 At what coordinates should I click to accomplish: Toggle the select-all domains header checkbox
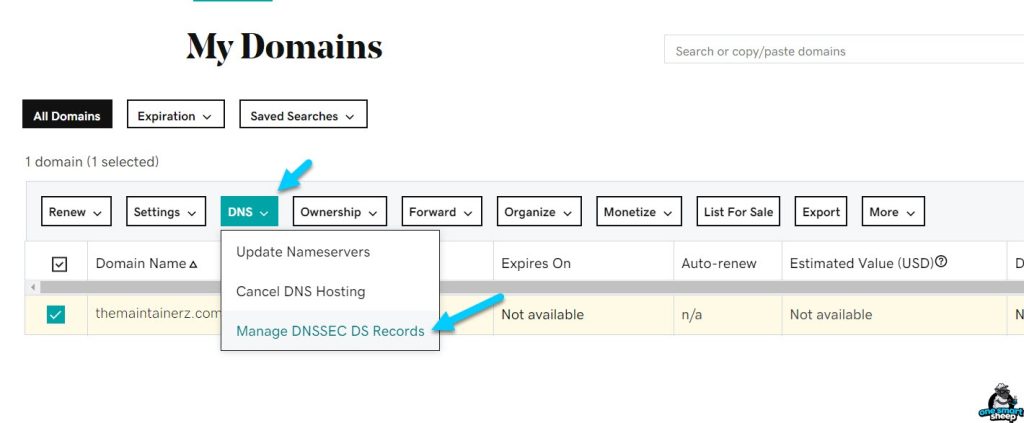59,264
